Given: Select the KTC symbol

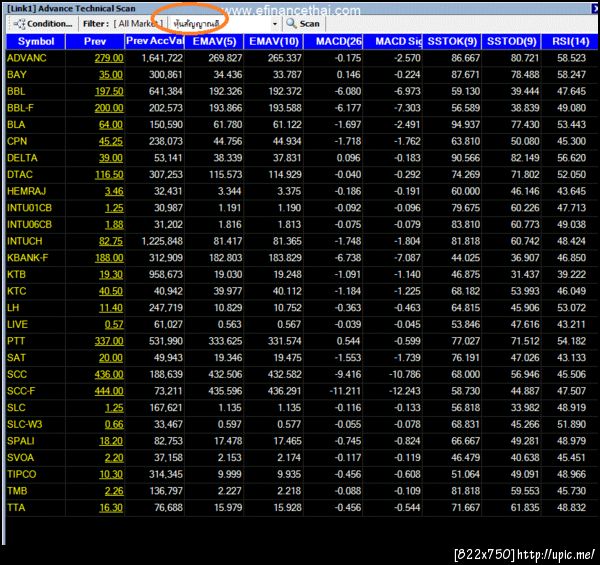Looking at the screenshot, I should pyautogui.click(x=16, y=291).
